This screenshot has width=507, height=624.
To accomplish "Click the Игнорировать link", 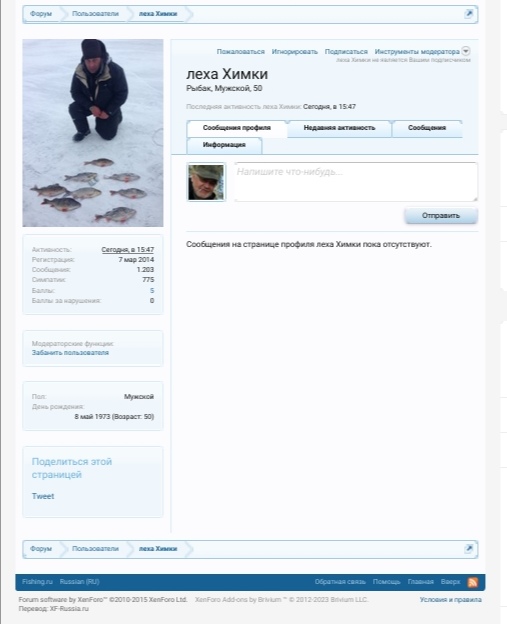I will click(294, 52).
